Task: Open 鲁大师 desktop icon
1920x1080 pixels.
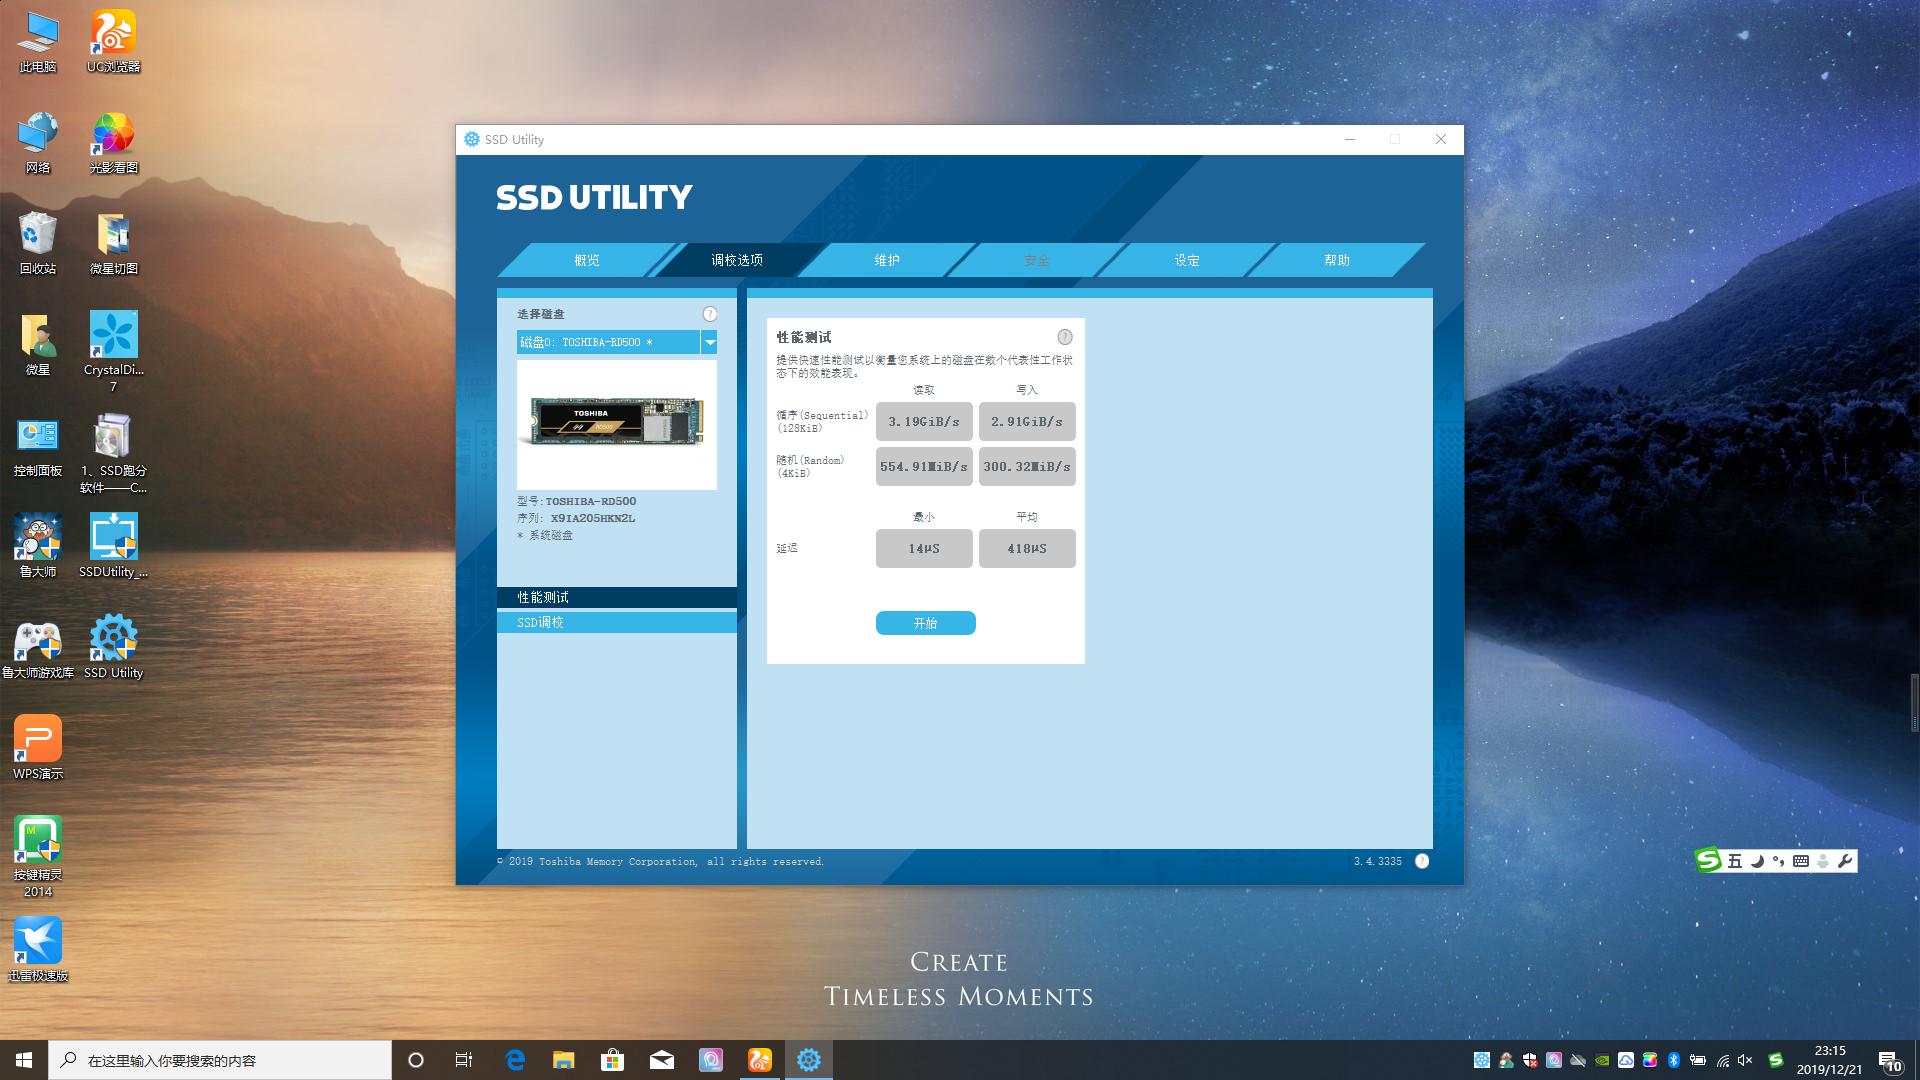Action: (38, 537)
